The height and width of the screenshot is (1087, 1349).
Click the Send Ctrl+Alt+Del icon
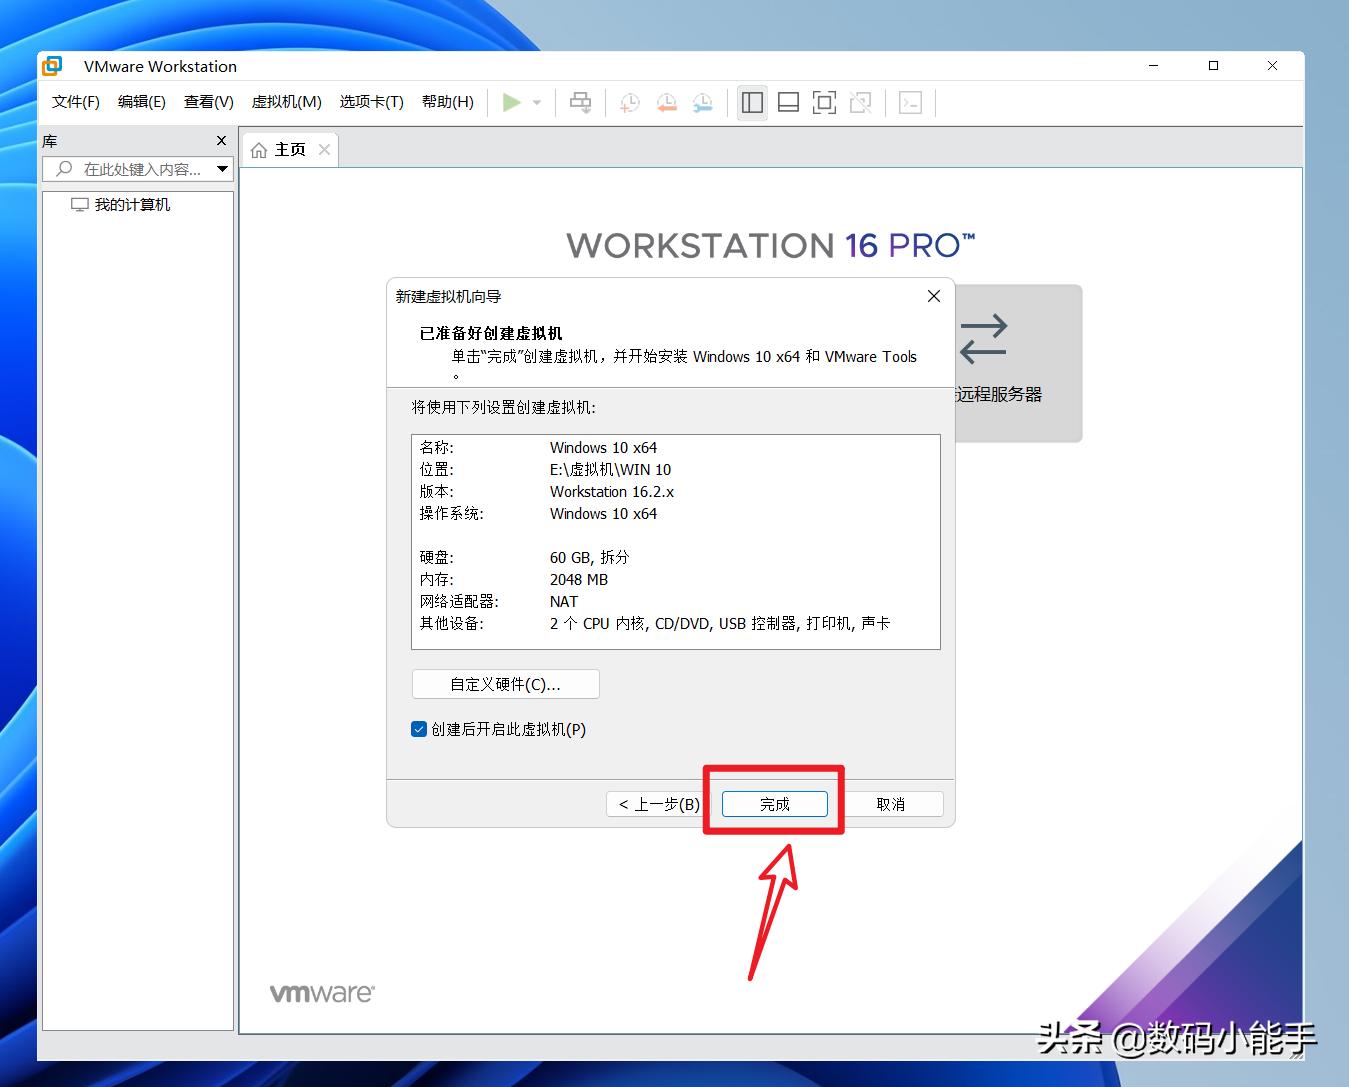580,102
